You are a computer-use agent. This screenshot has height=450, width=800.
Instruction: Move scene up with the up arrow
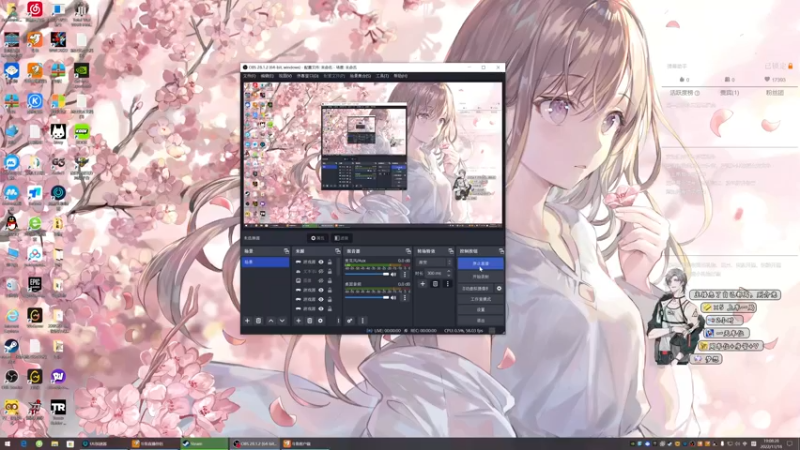[271, 321]
